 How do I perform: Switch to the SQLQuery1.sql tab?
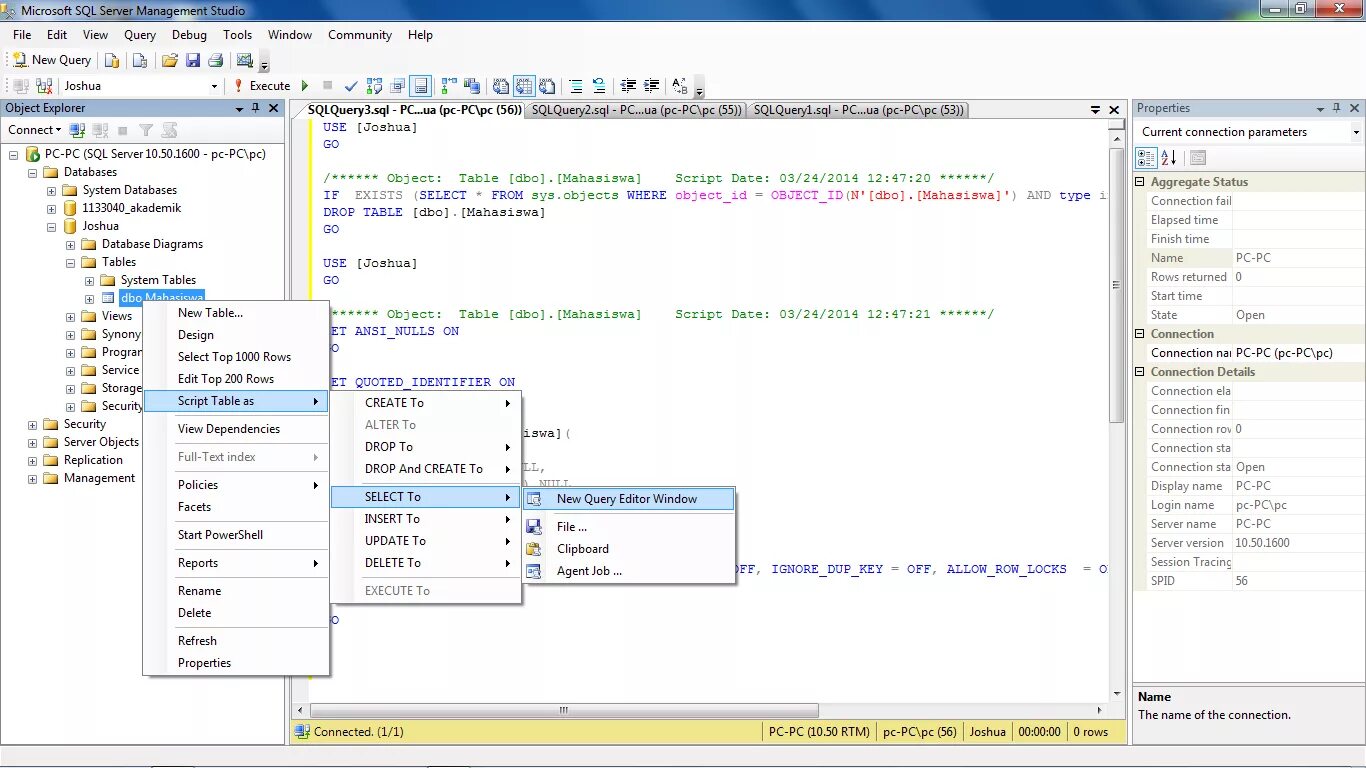859,110
